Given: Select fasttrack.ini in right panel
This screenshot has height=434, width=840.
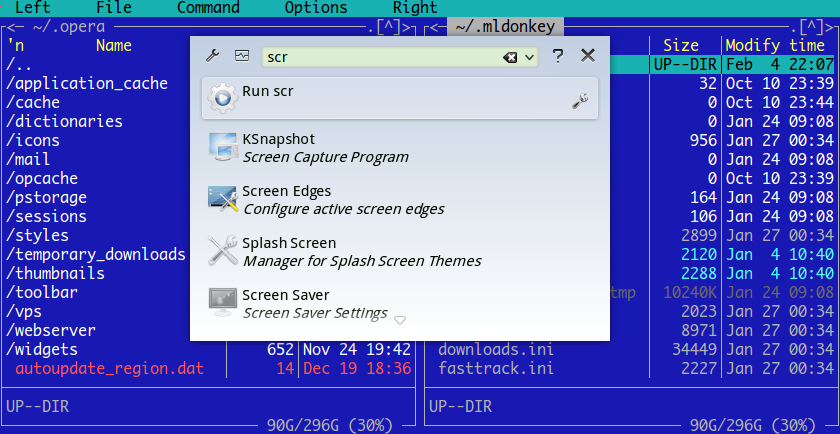Looking at the screenshot, I should tap(496, 369).
